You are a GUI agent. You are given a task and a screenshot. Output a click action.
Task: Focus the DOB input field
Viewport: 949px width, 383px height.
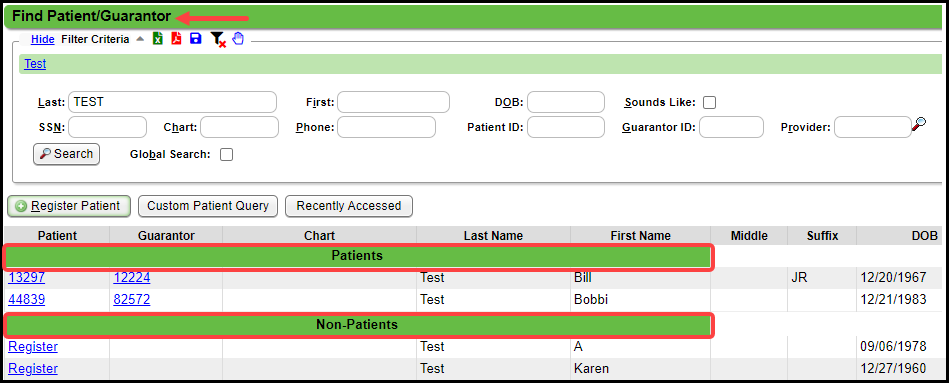click(x=565, y=102)
